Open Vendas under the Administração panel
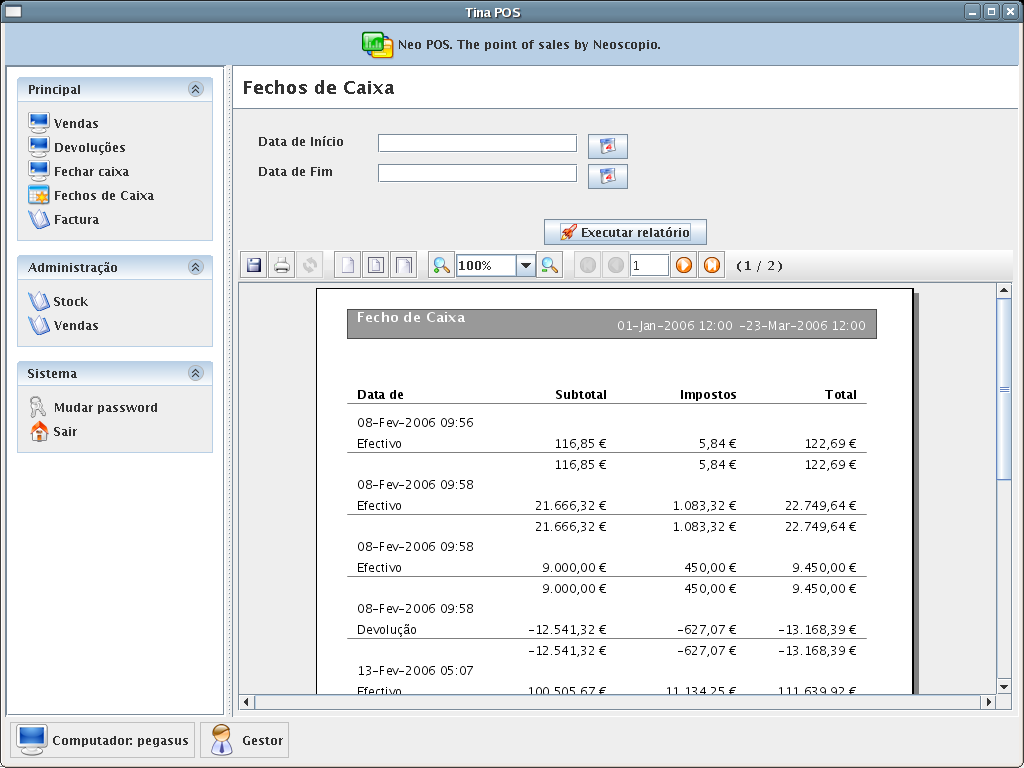 point(63,325)
